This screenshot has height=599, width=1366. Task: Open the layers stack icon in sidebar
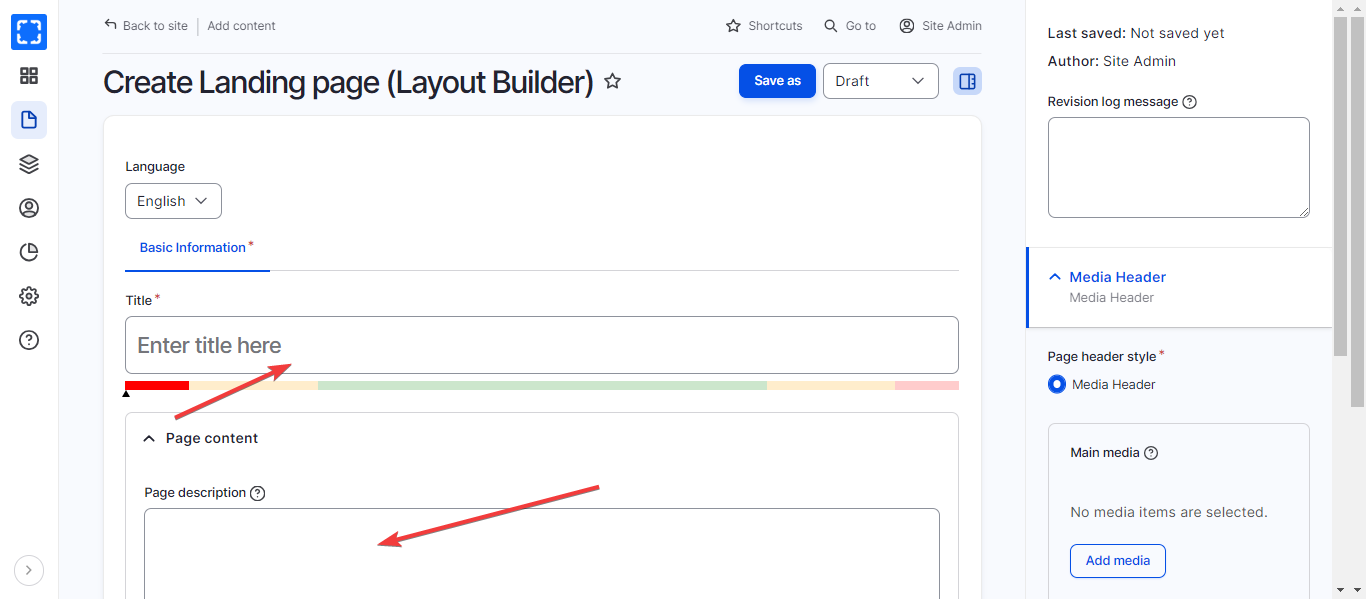tap(29, 164)
